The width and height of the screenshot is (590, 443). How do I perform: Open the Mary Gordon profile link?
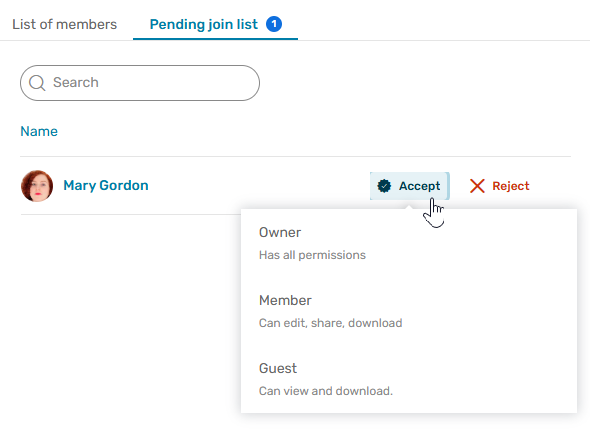pos(106,186)
